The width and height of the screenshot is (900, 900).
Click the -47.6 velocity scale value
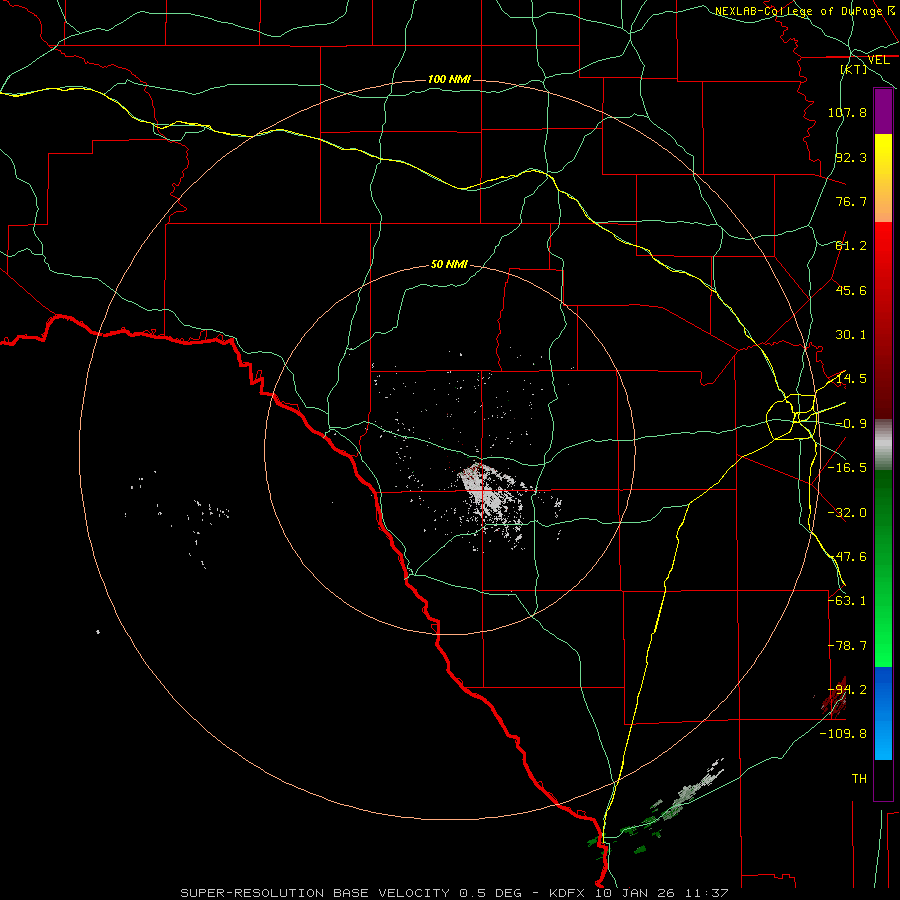[847, 557]
